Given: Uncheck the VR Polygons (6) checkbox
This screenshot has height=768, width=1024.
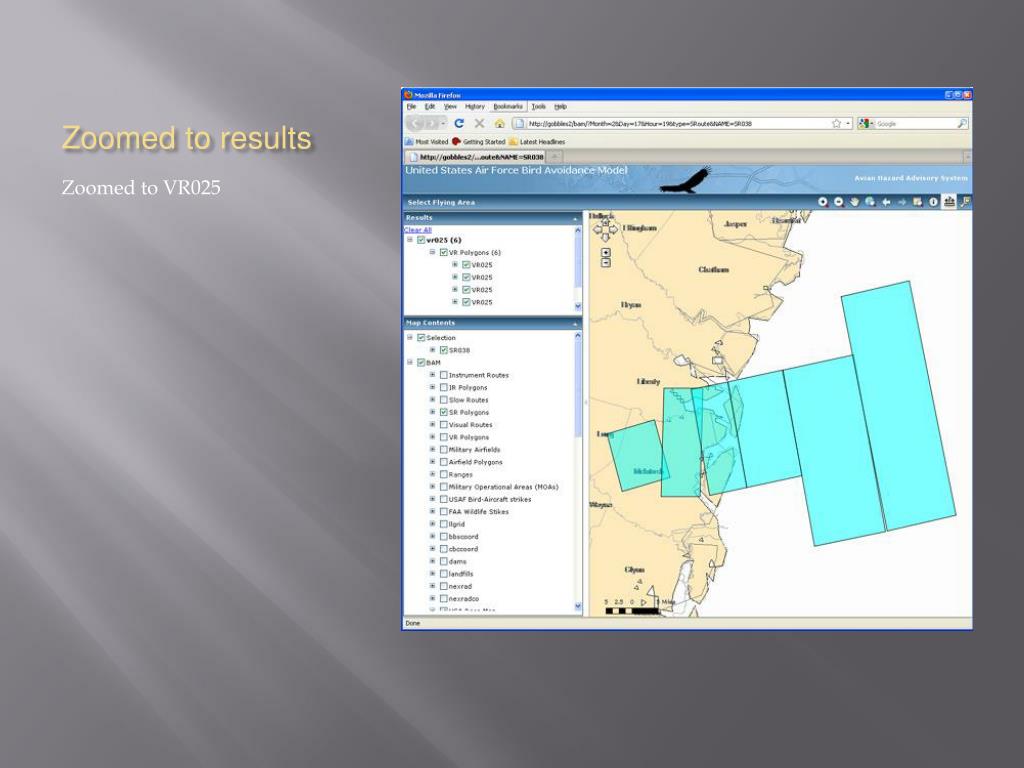Looking at the screenshot, I should tap(443, 252).
